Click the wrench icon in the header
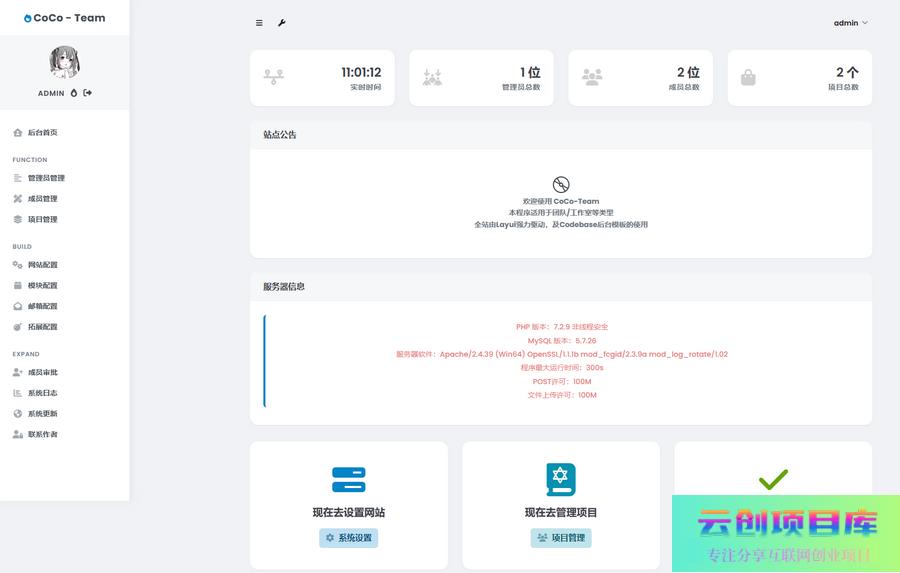This screenshot has height=573, width=900. click(282, 23)
